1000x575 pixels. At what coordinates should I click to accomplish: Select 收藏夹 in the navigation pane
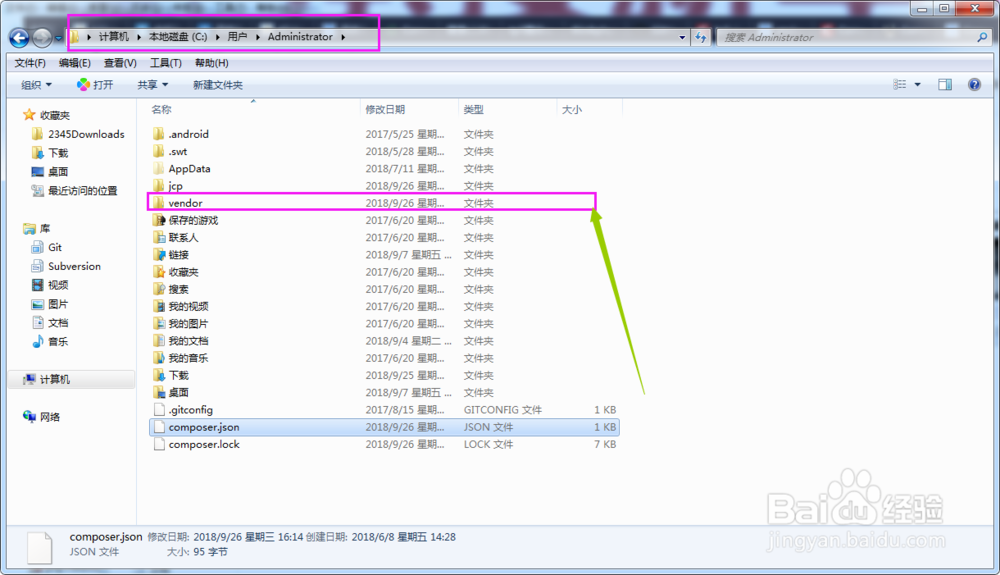[x=54, y=115]
